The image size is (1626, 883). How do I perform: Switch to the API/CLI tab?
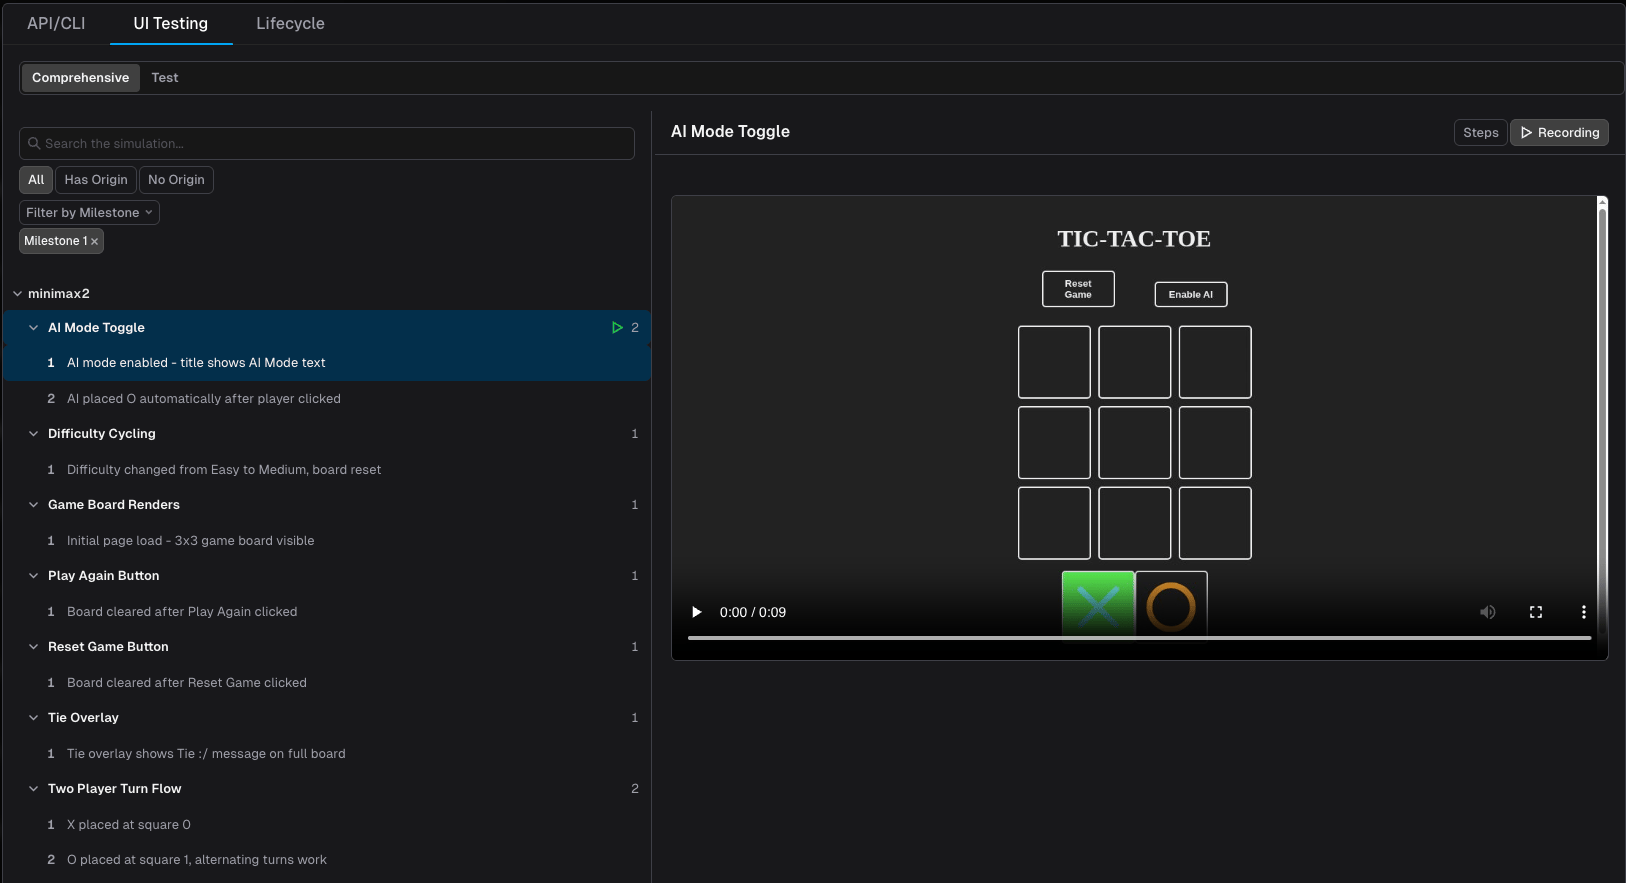56,23
